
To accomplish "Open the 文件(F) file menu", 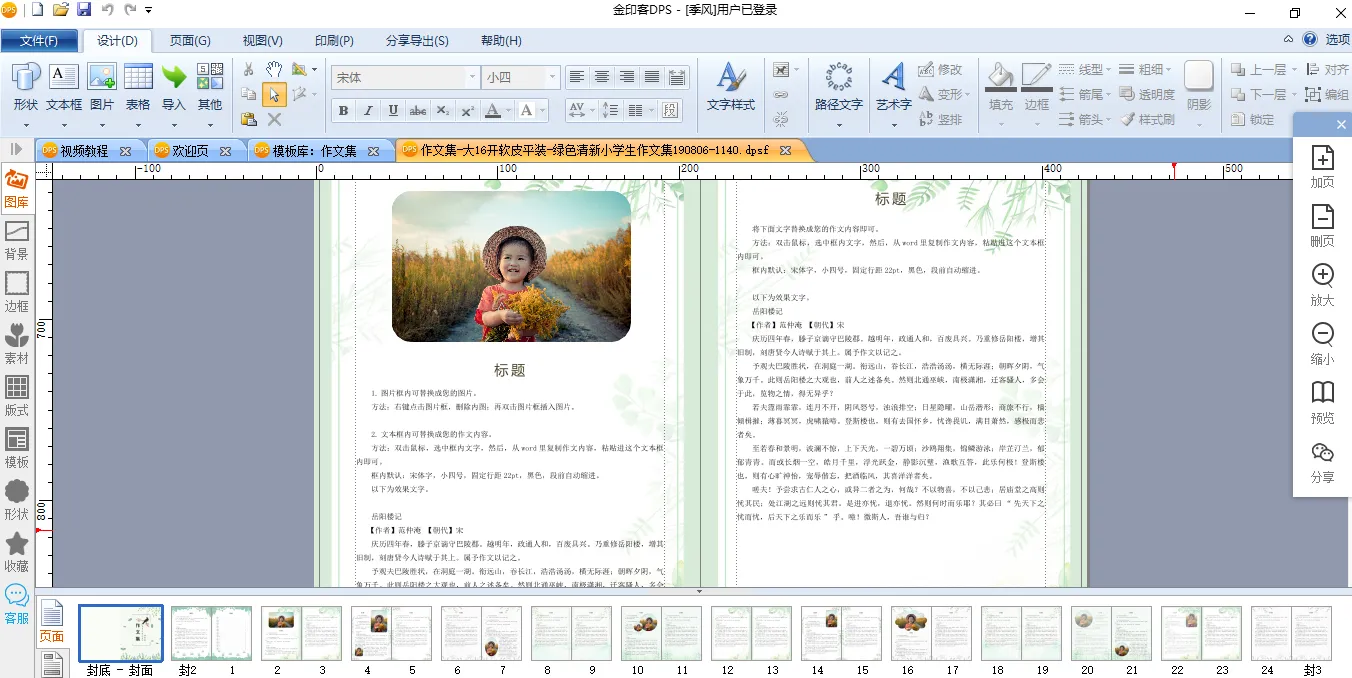I will 39,41.
